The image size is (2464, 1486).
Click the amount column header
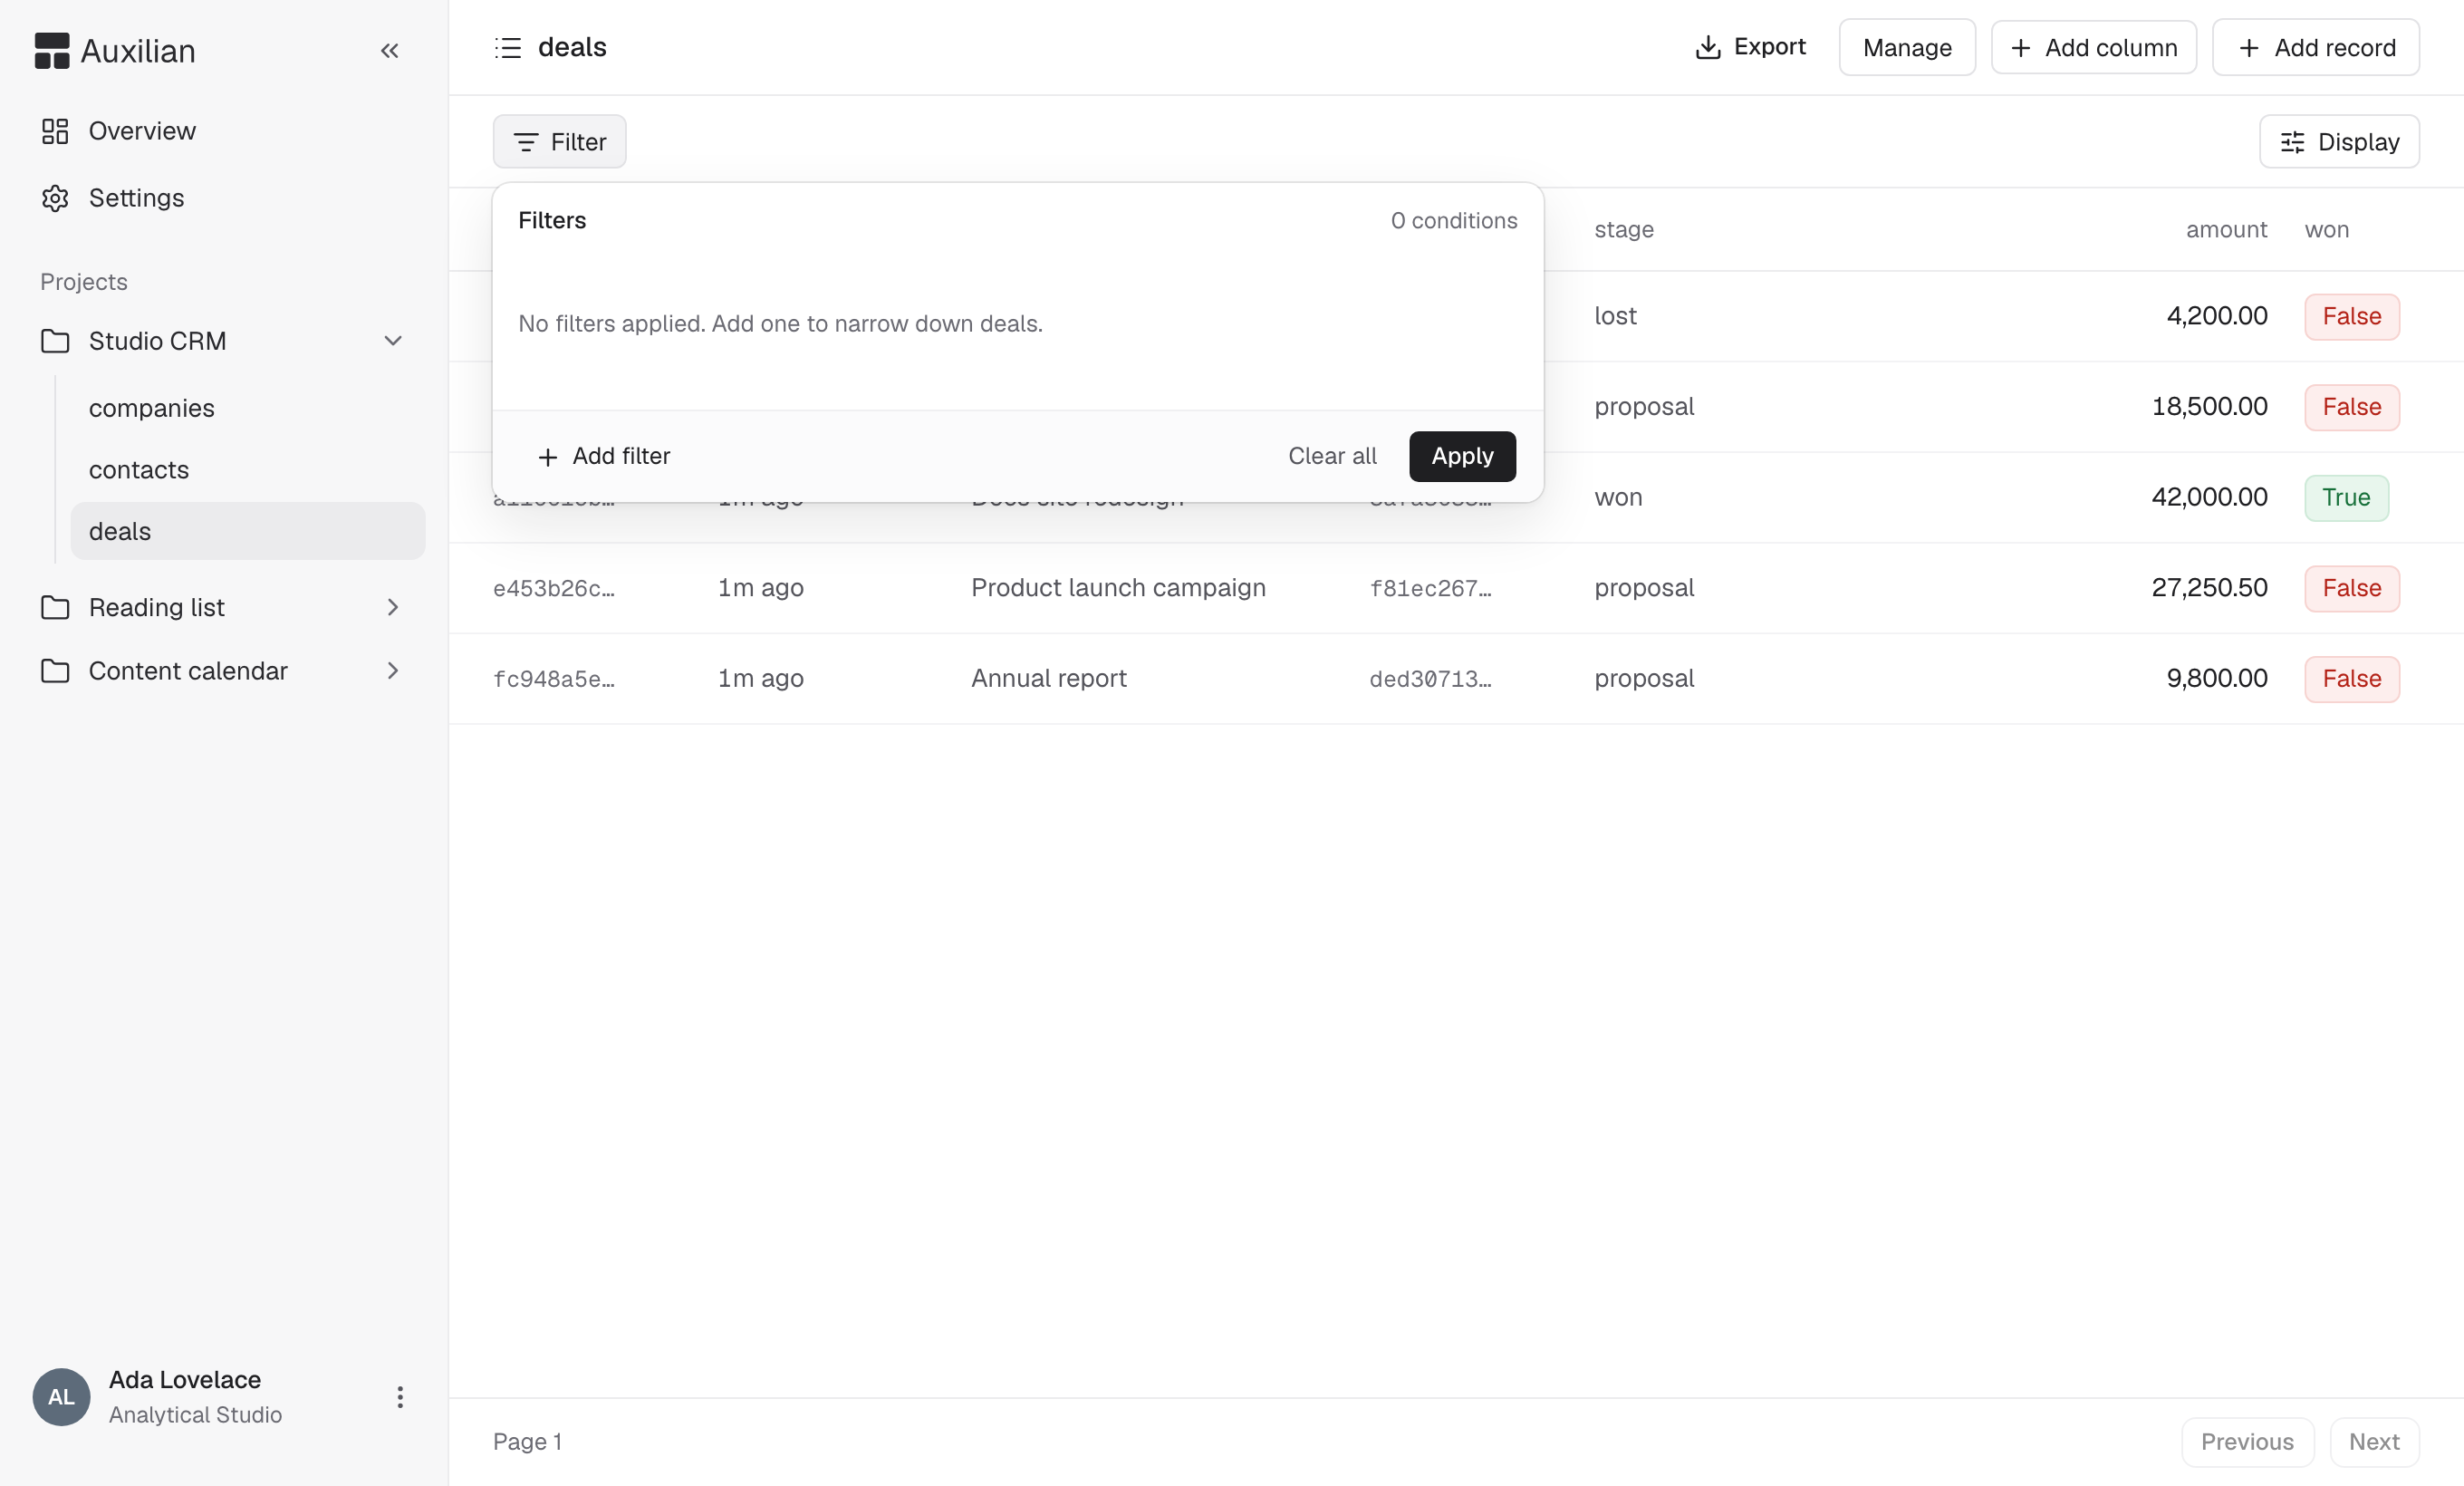[2226, 230]
